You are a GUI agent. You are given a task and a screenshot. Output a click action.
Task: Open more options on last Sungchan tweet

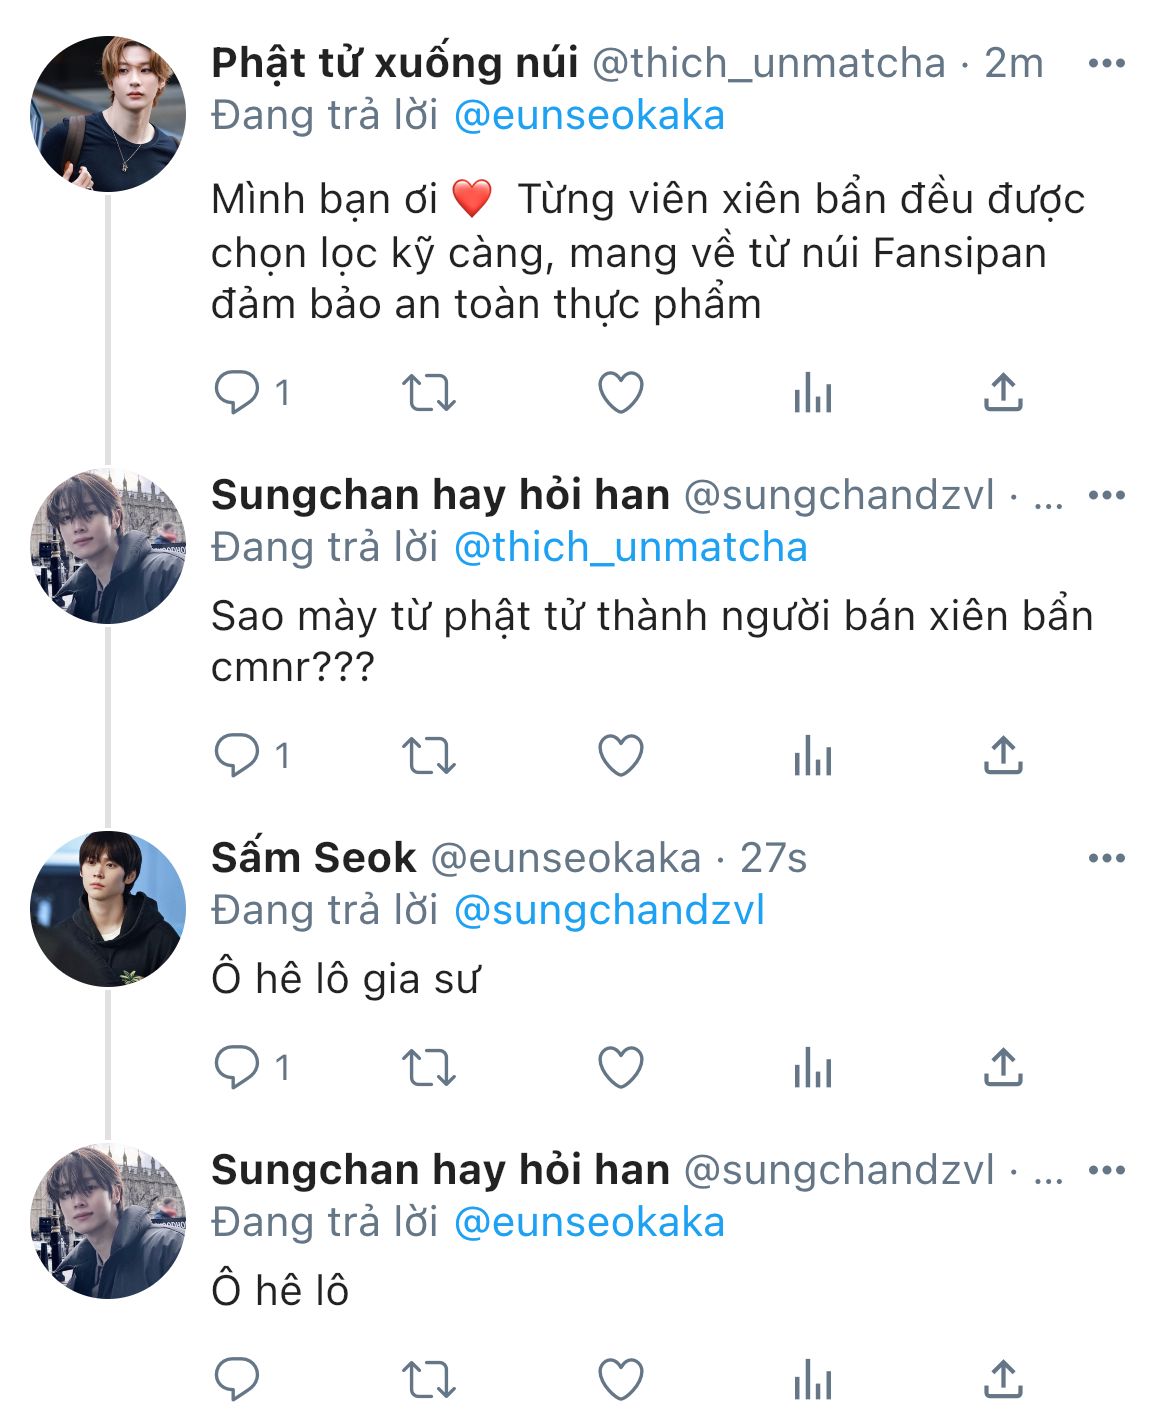tap(1106, 1170)
